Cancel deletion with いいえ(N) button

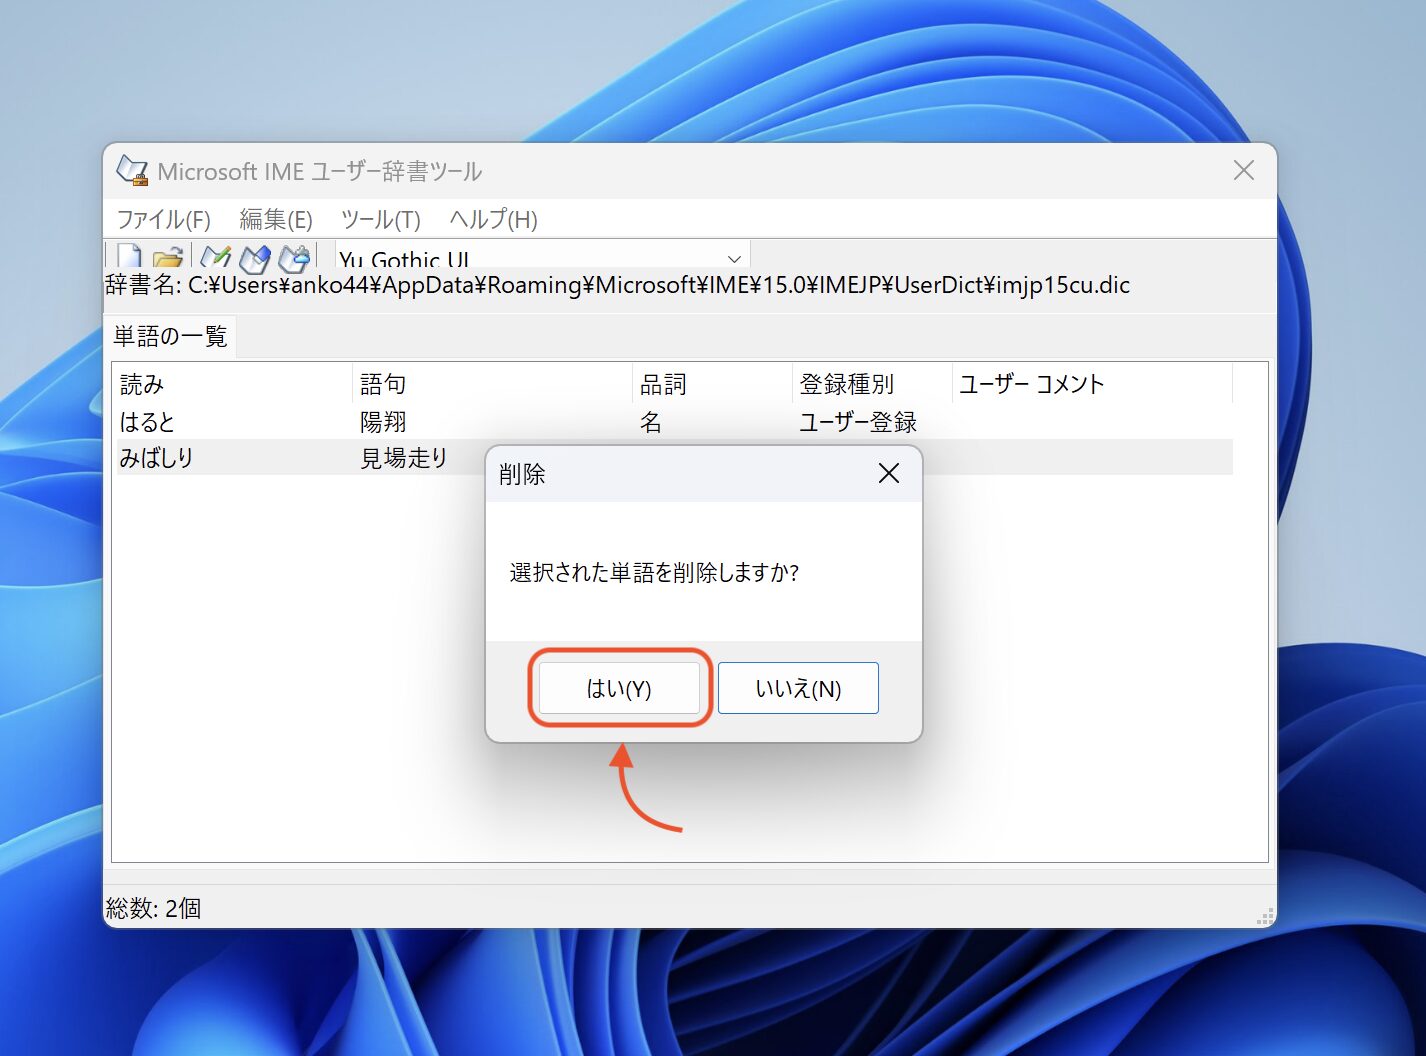pyautogui.click(x=798, y=688)
